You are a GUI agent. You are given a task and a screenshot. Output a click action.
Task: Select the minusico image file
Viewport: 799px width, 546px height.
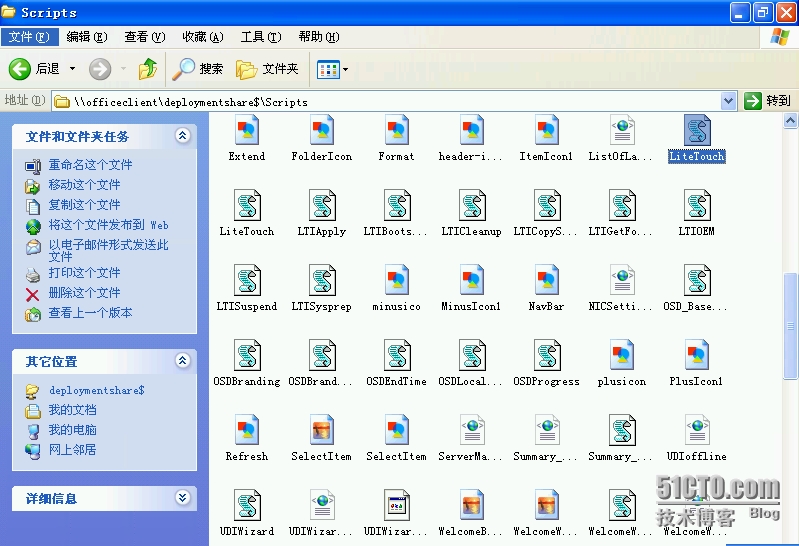click(396, 288)
